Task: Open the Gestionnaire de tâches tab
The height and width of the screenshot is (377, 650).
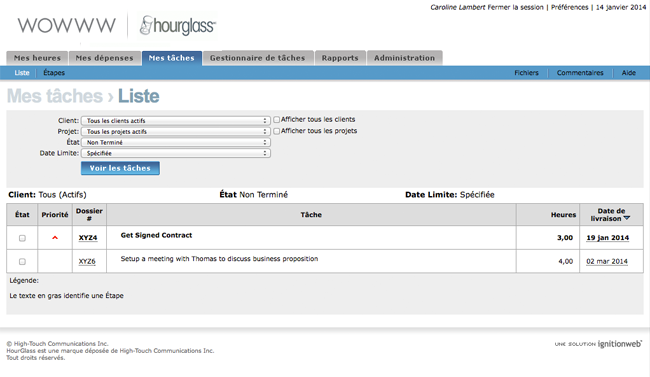Action: coord(257,58)
